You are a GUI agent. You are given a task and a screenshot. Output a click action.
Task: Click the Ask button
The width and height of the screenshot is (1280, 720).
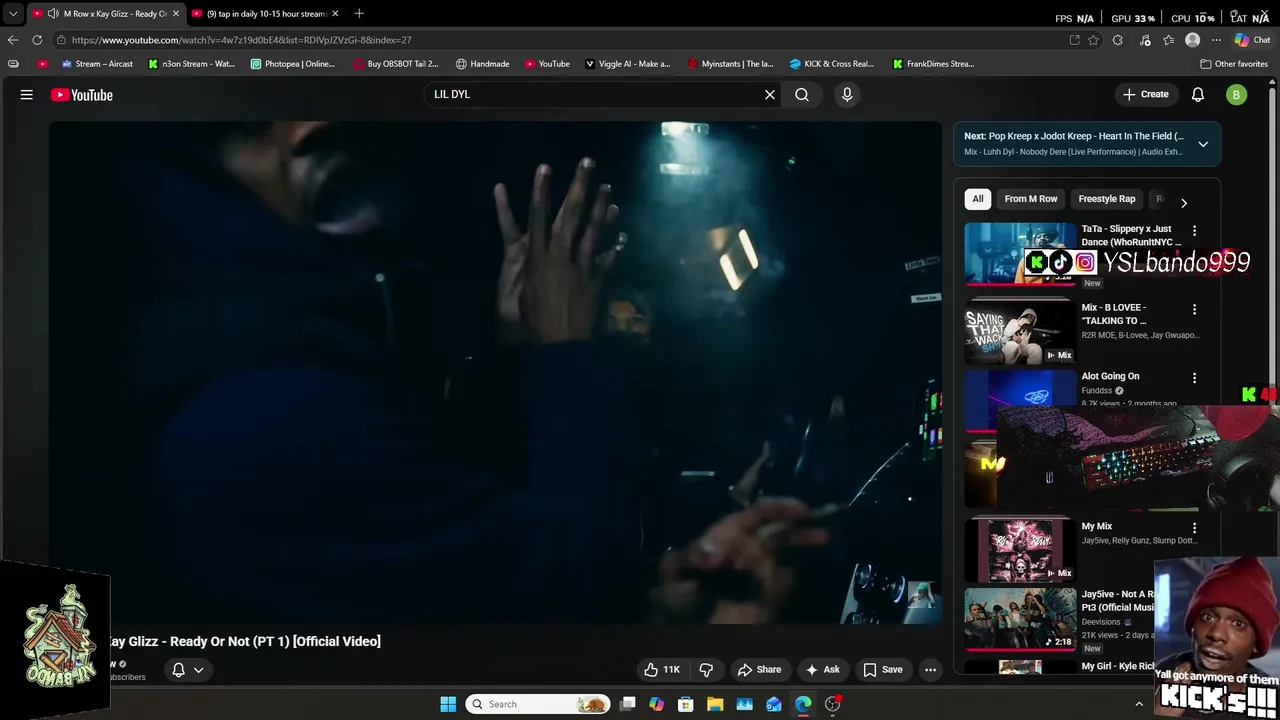pyautogui.click(x=822, y=670)
